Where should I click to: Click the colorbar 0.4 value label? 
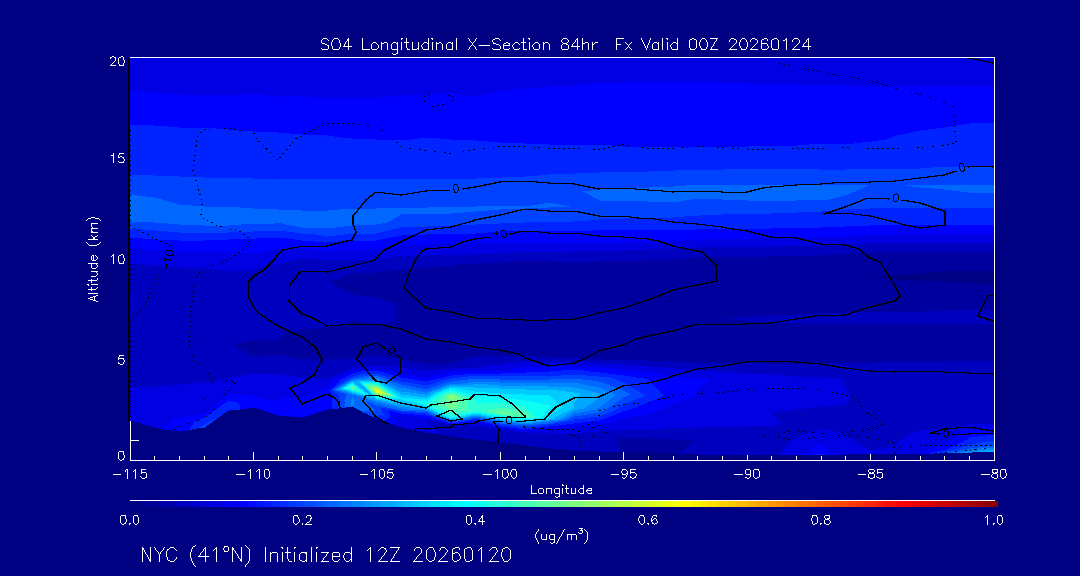click(x=475, y=520)
